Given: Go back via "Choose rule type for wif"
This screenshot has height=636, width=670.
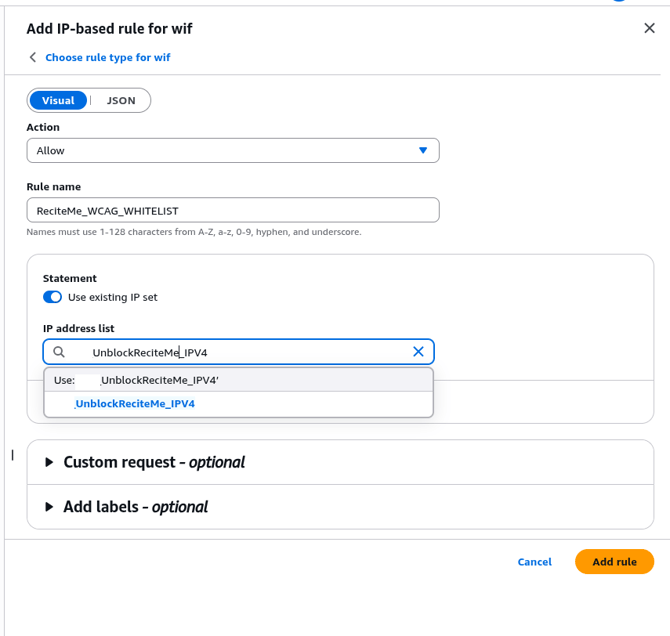Looking at the screenshot, I should coord(108,58).
